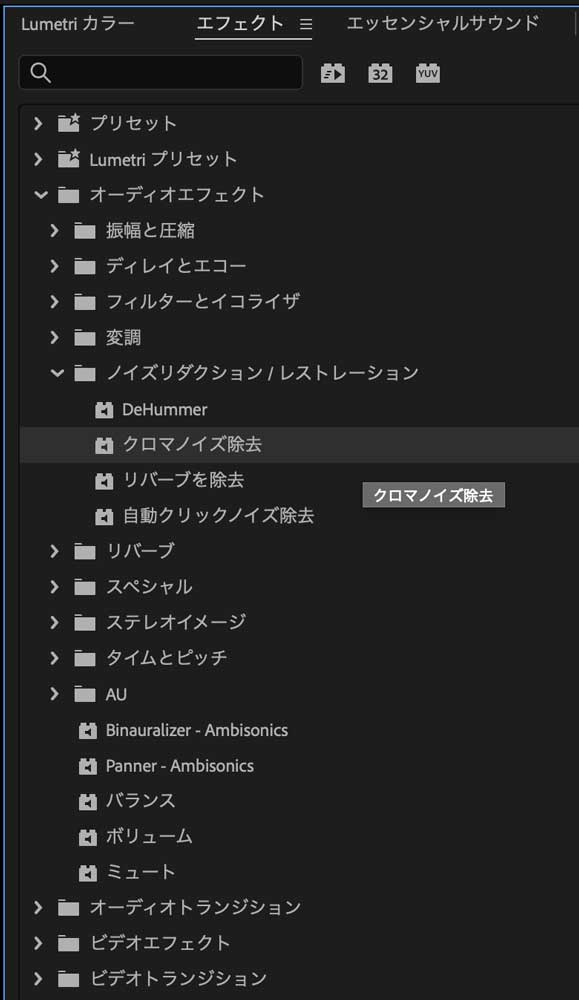Click the effect badge icon beside DeHummer
This screenshot has width=579, height=1000.
pos(103,409)
